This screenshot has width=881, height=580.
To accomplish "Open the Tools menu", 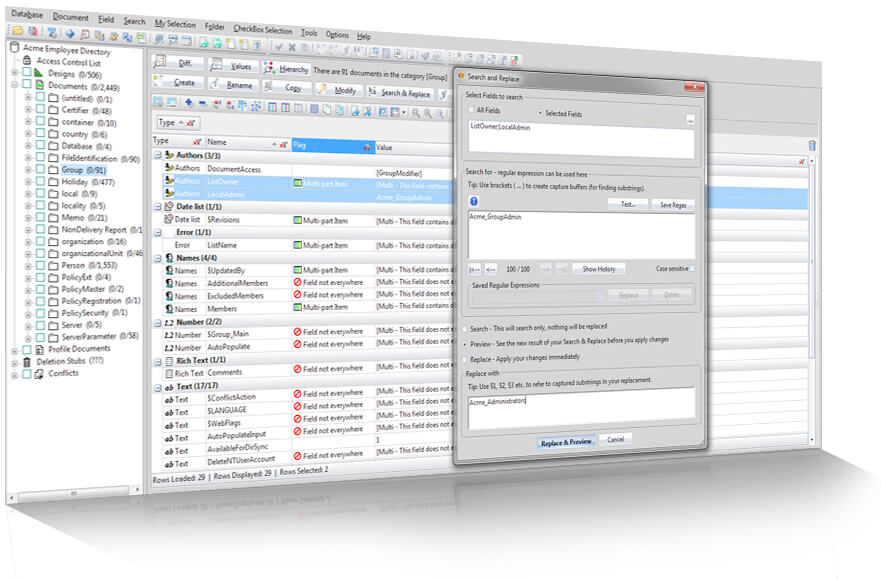I will point(309,32).
